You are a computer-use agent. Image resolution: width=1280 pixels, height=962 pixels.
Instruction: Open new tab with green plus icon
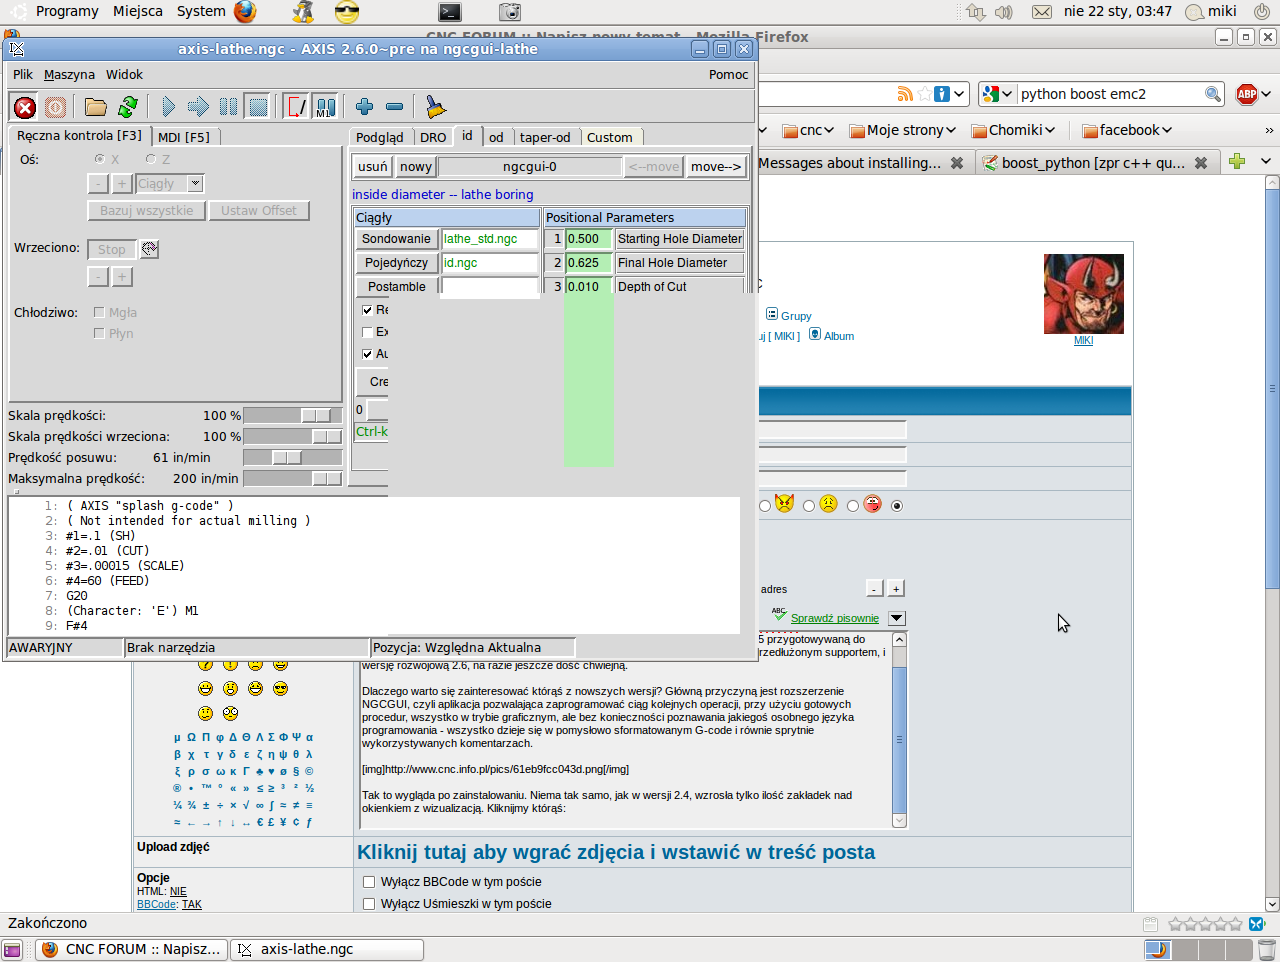[1237, 161]
